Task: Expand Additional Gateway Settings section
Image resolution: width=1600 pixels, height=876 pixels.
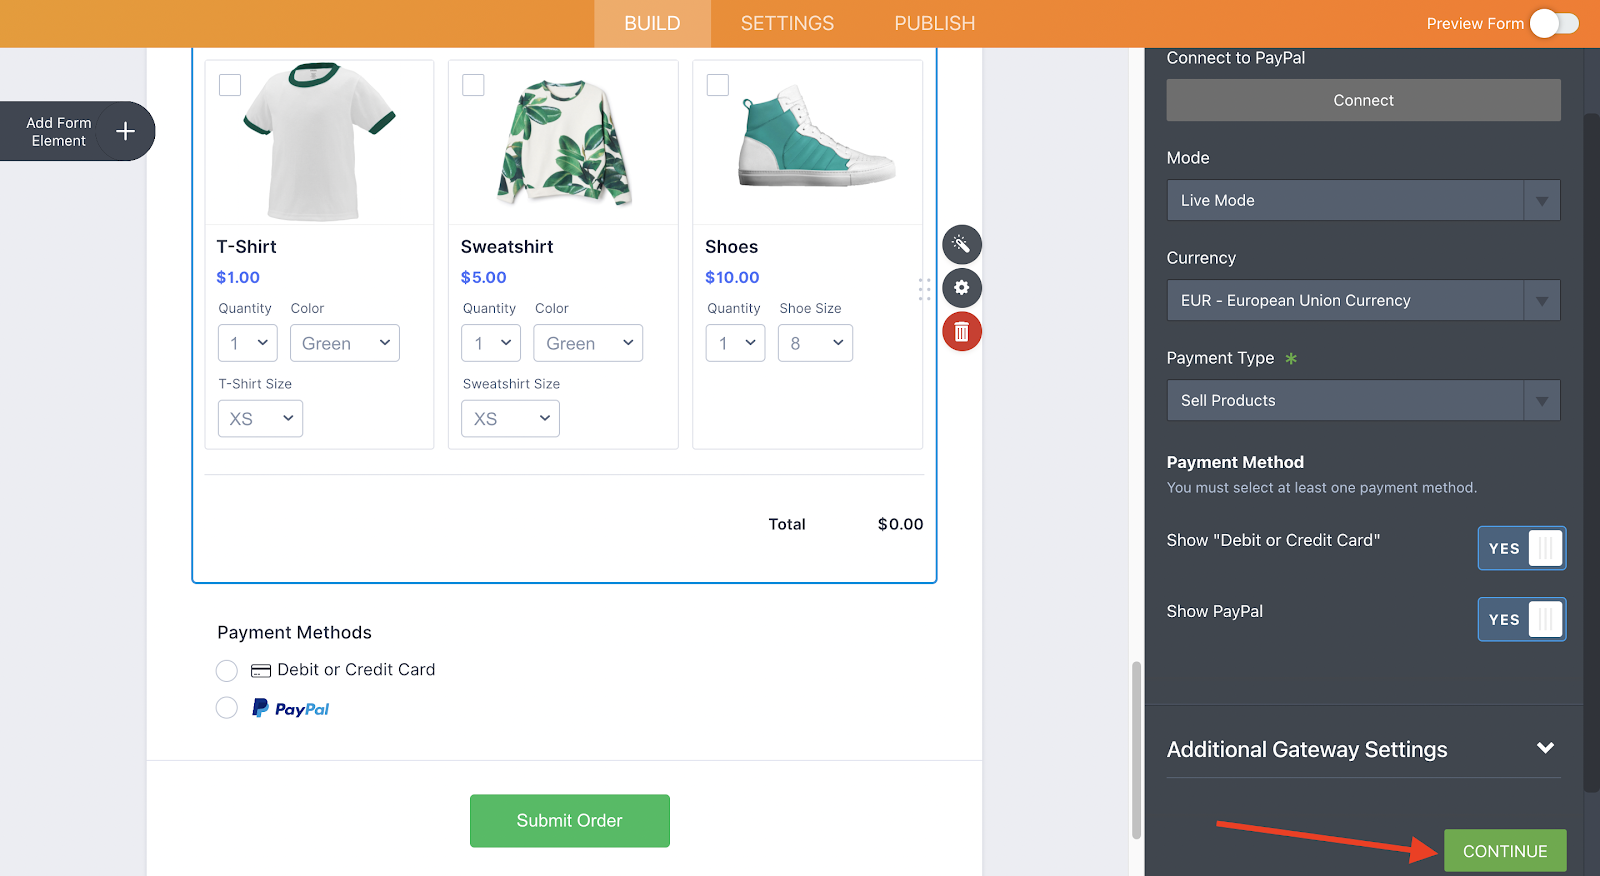Action: tap(1363, 749)
